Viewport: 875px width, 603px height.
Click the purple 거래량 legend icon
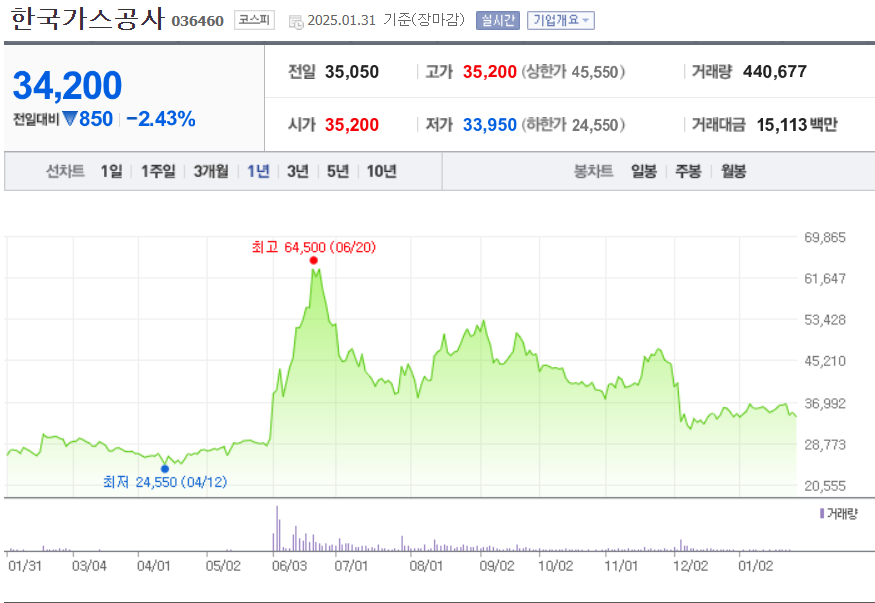(x=822, y=513)
